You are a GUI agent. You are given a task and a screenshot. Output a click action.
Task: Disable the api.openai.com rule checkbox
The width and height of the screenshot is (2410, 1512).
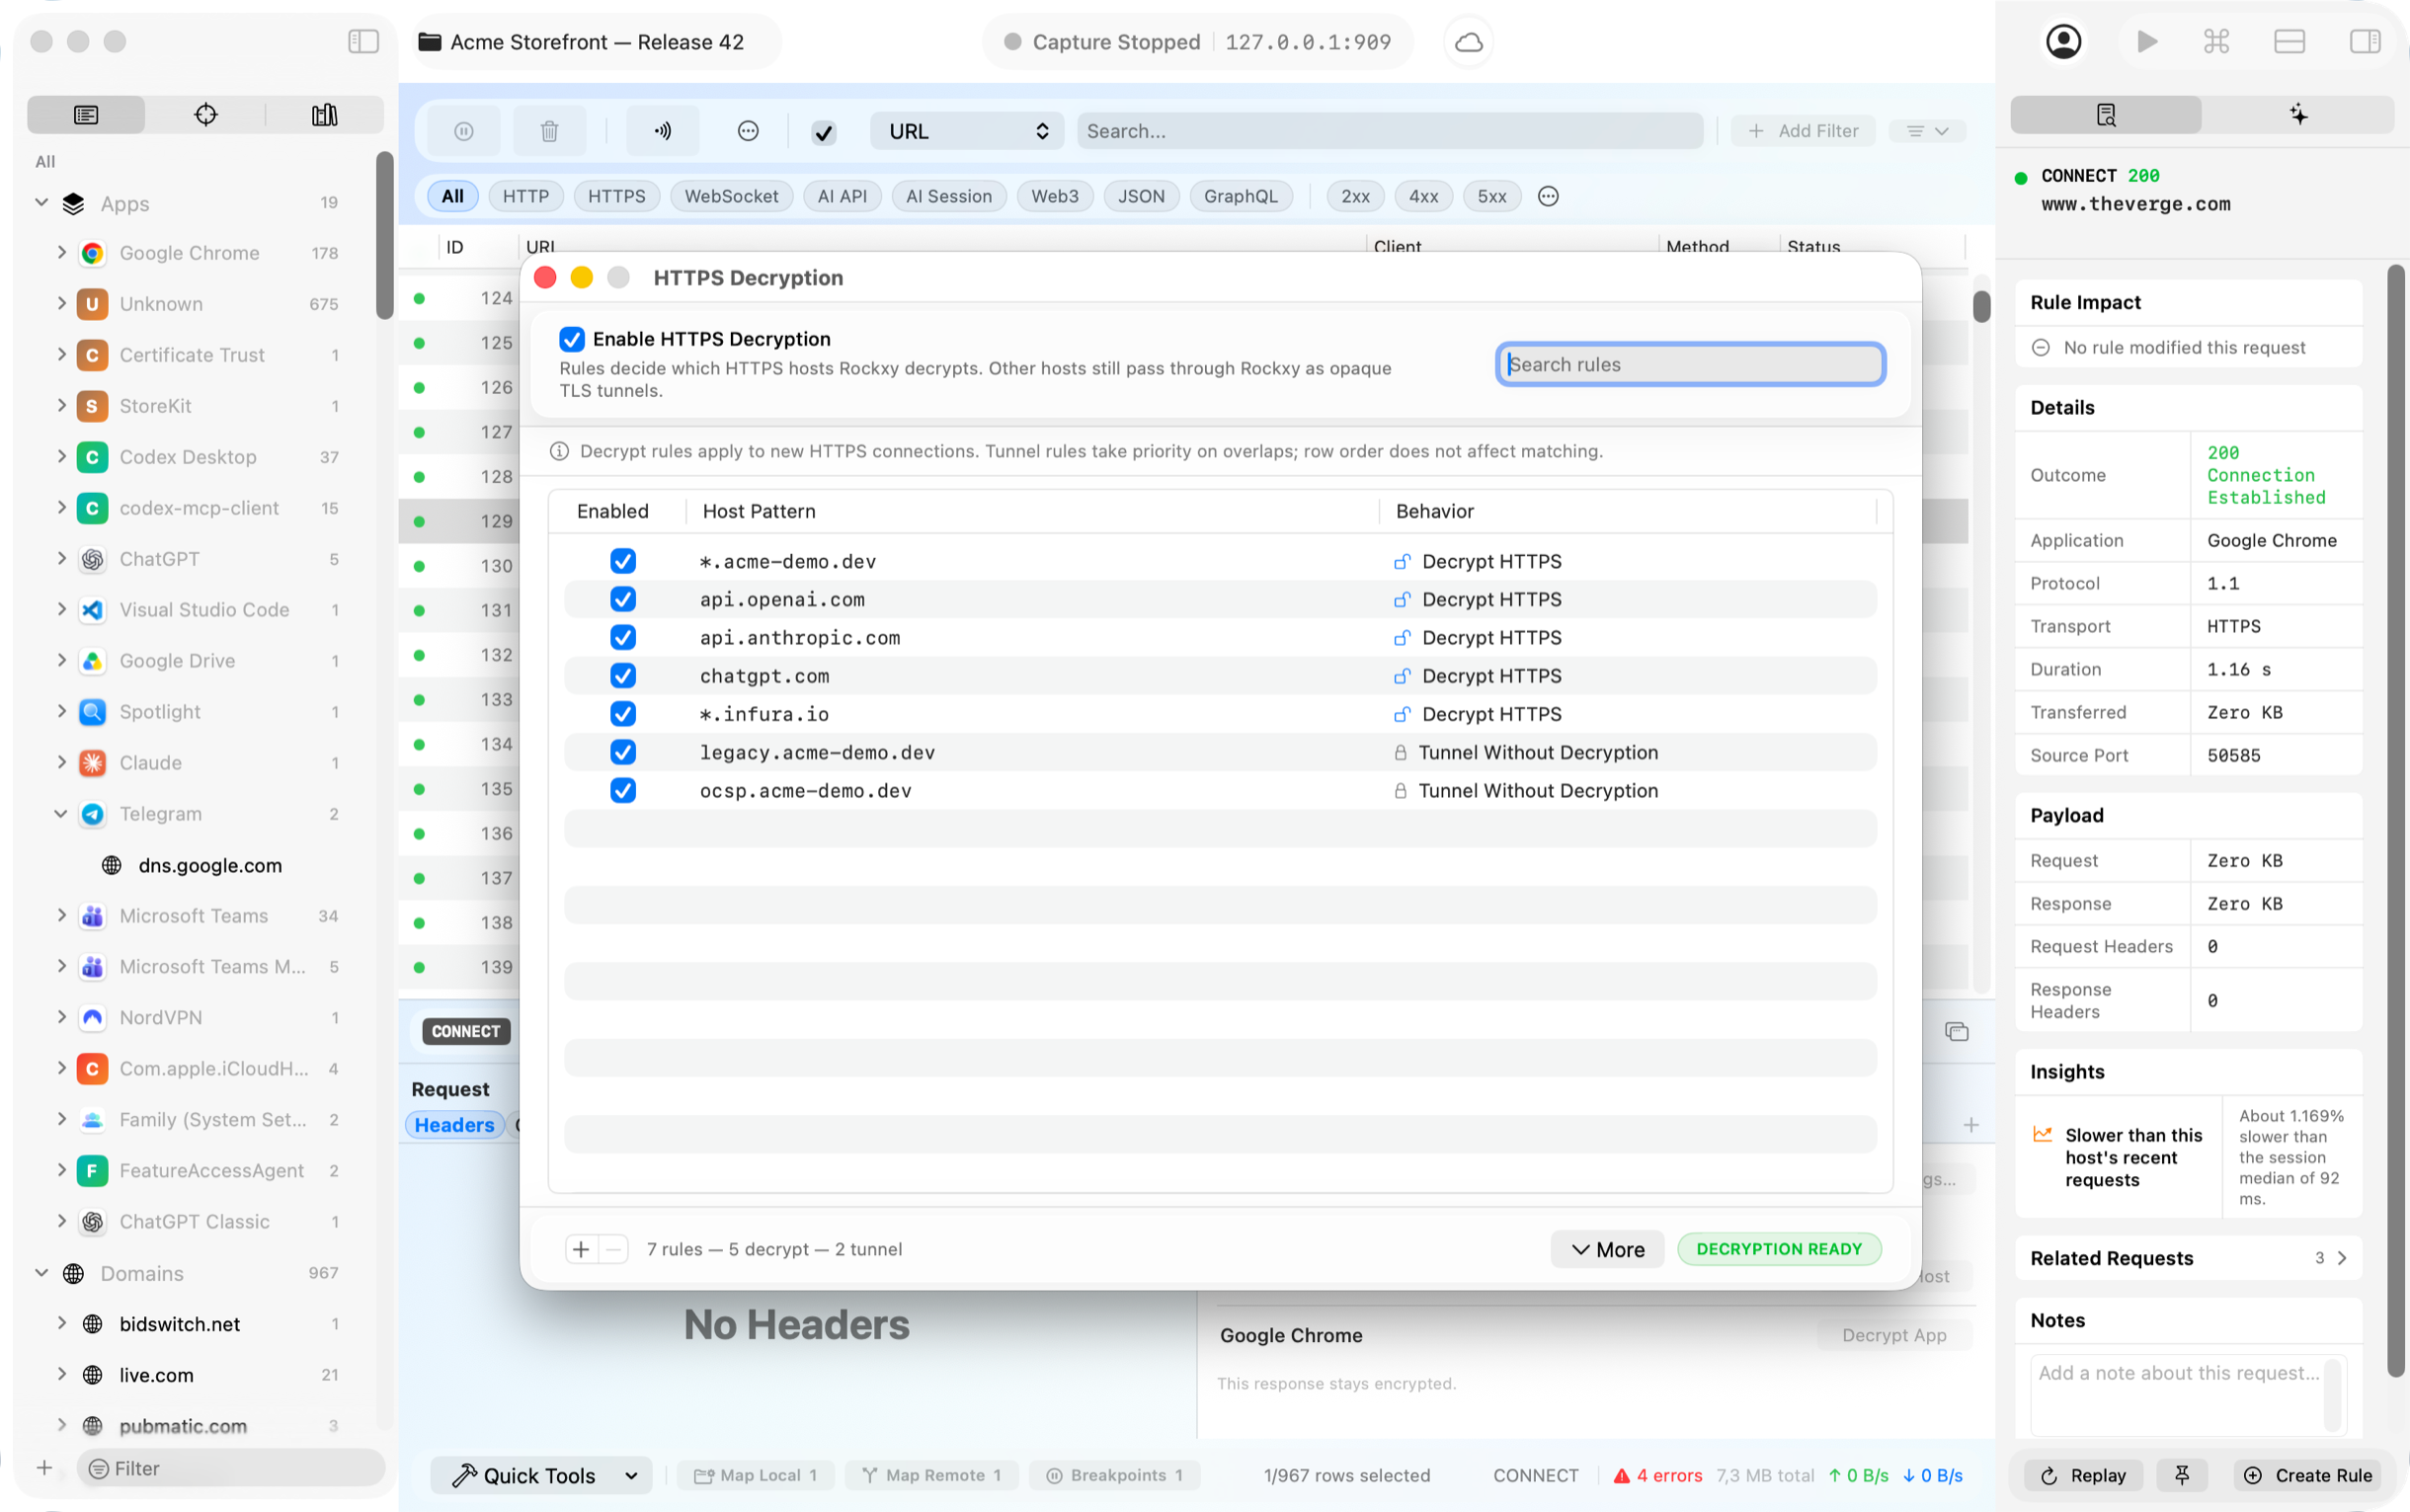pos(623,599)
